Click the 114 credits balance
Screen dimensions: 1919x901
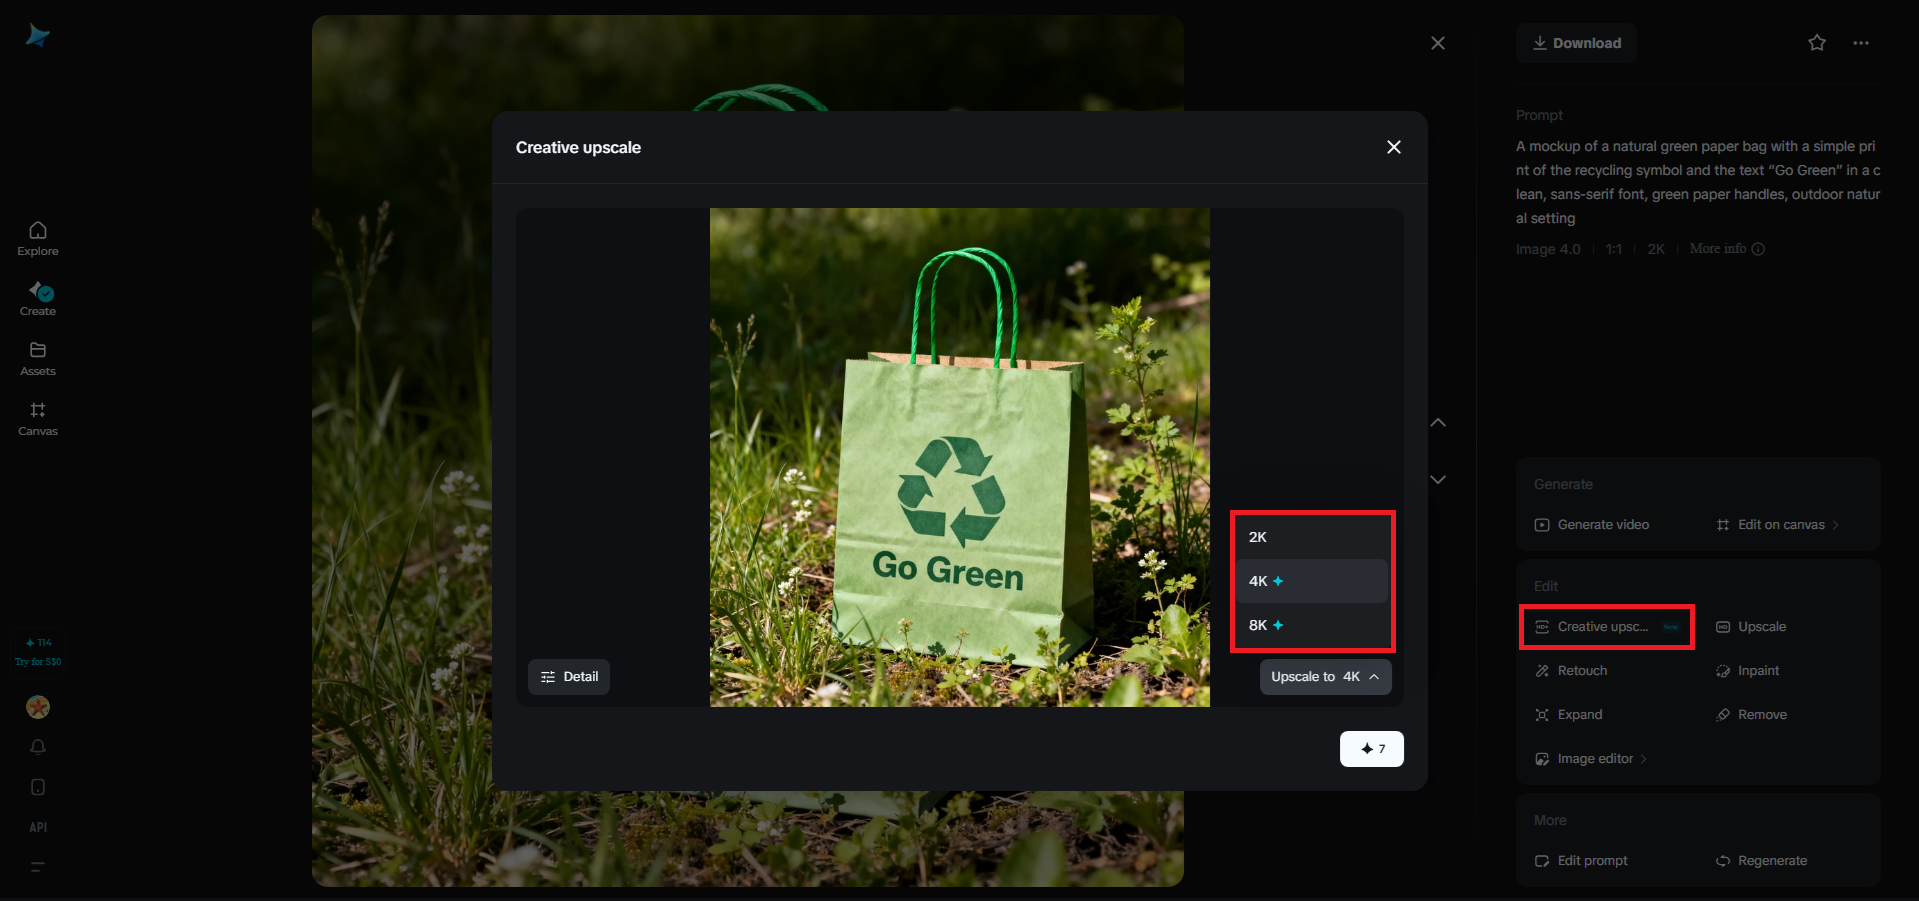(39, 643)
